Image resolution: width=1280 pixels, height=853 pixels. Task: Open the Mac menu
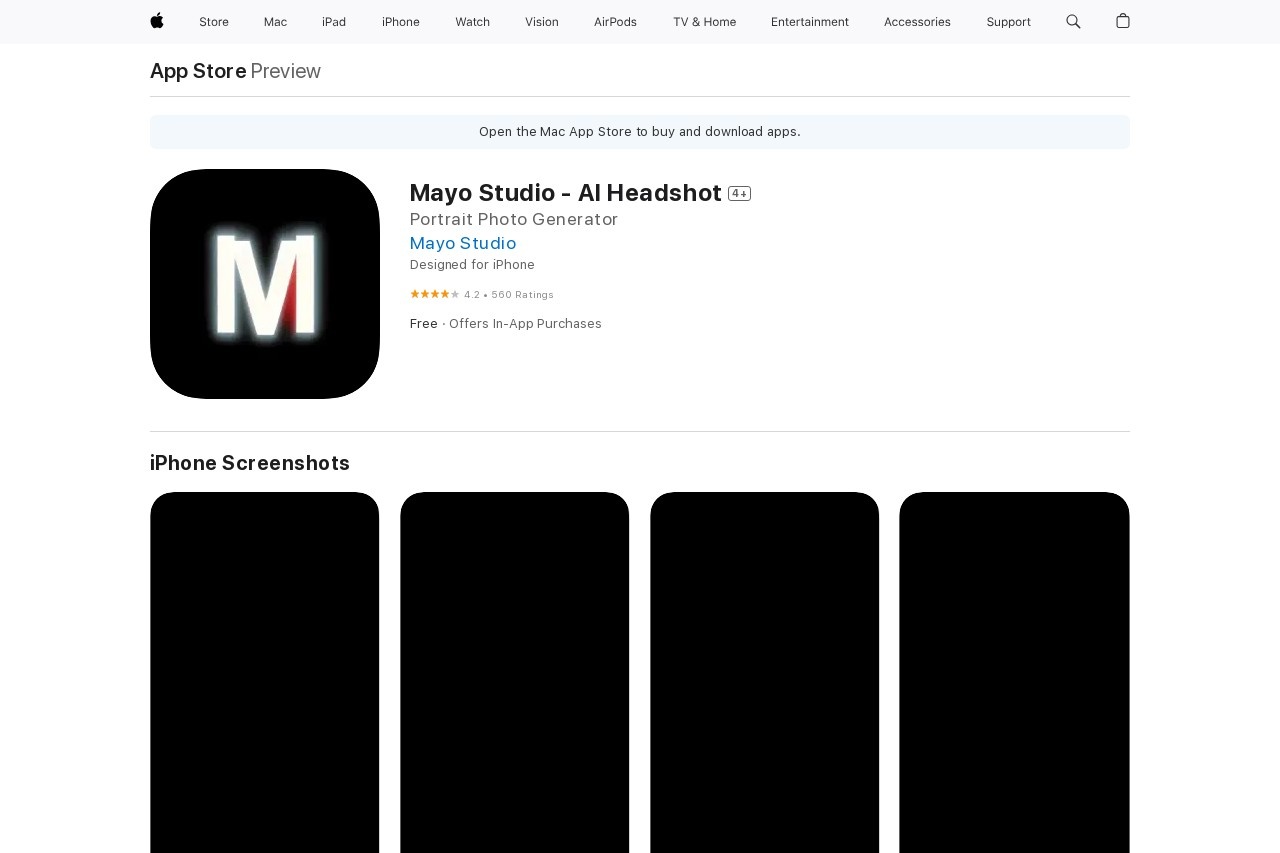[x=275, y=22]
